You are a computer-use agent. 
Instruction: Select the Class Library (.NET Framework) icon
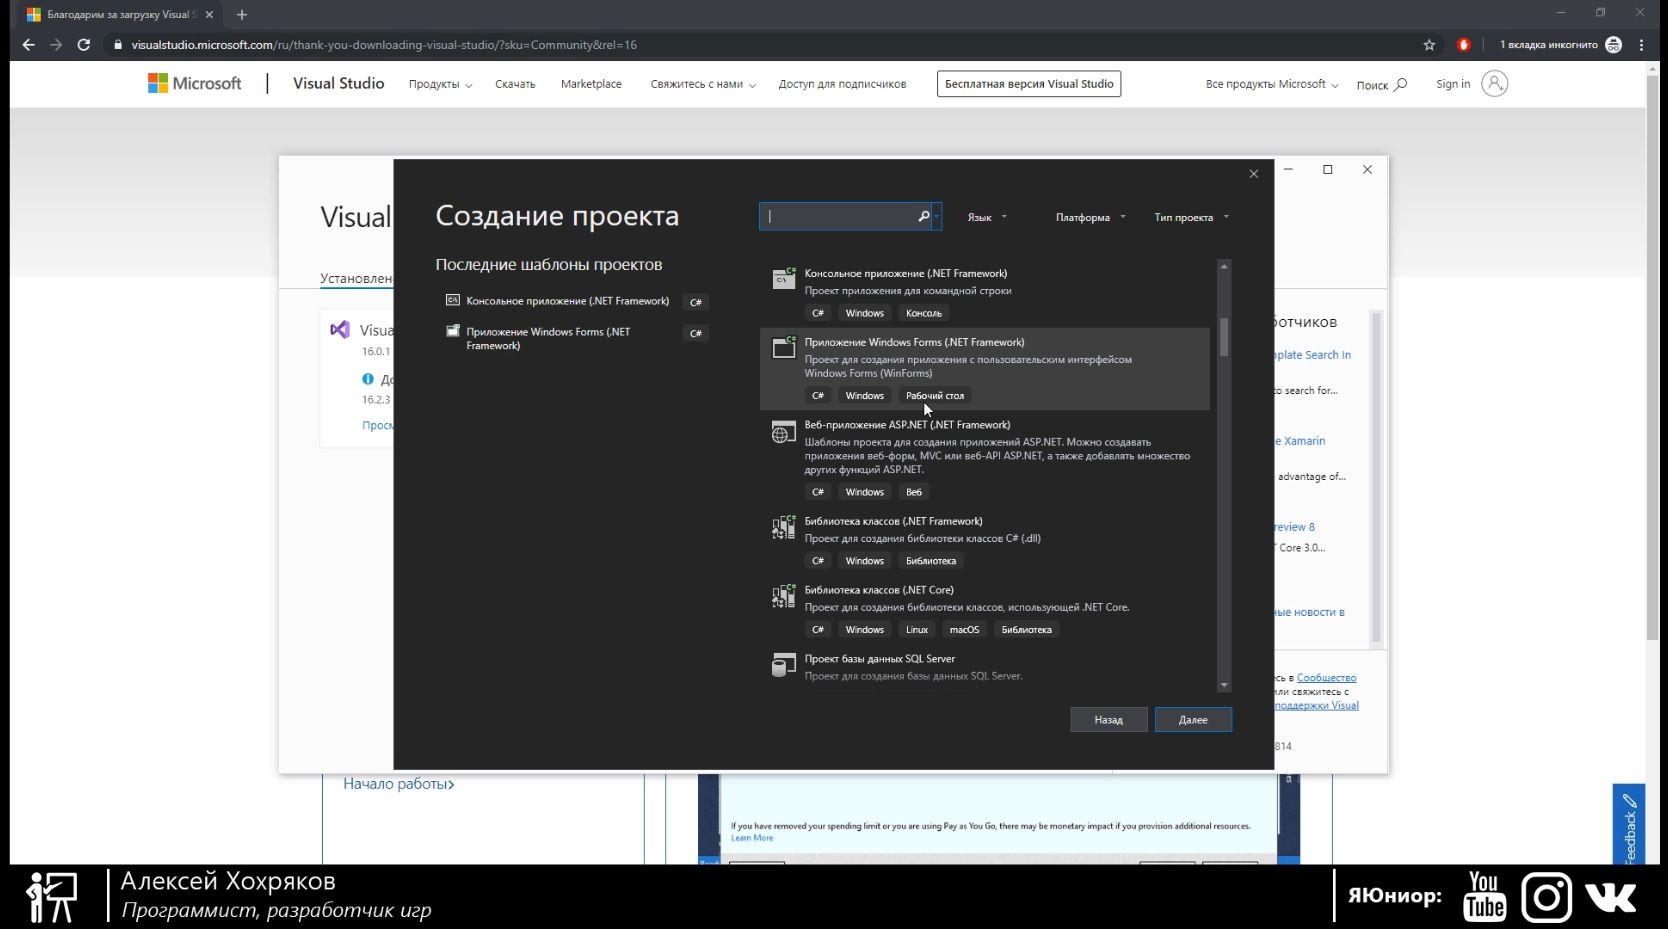click(x=784, y=527)
